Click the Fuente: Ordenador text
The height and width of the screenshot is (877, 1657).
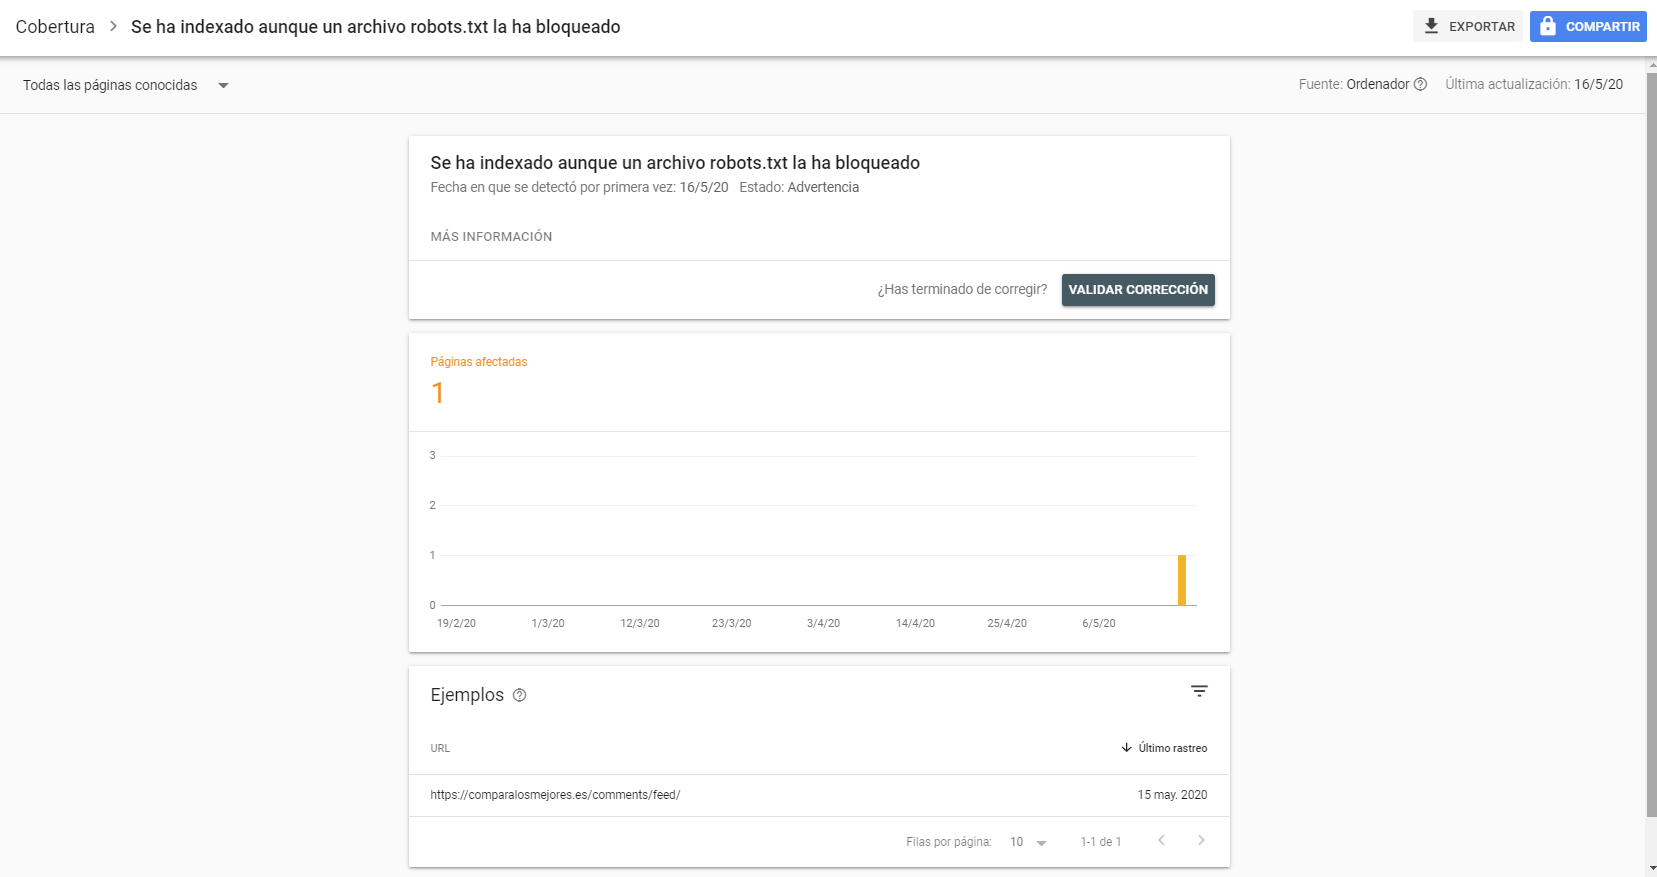point(1354,84)
